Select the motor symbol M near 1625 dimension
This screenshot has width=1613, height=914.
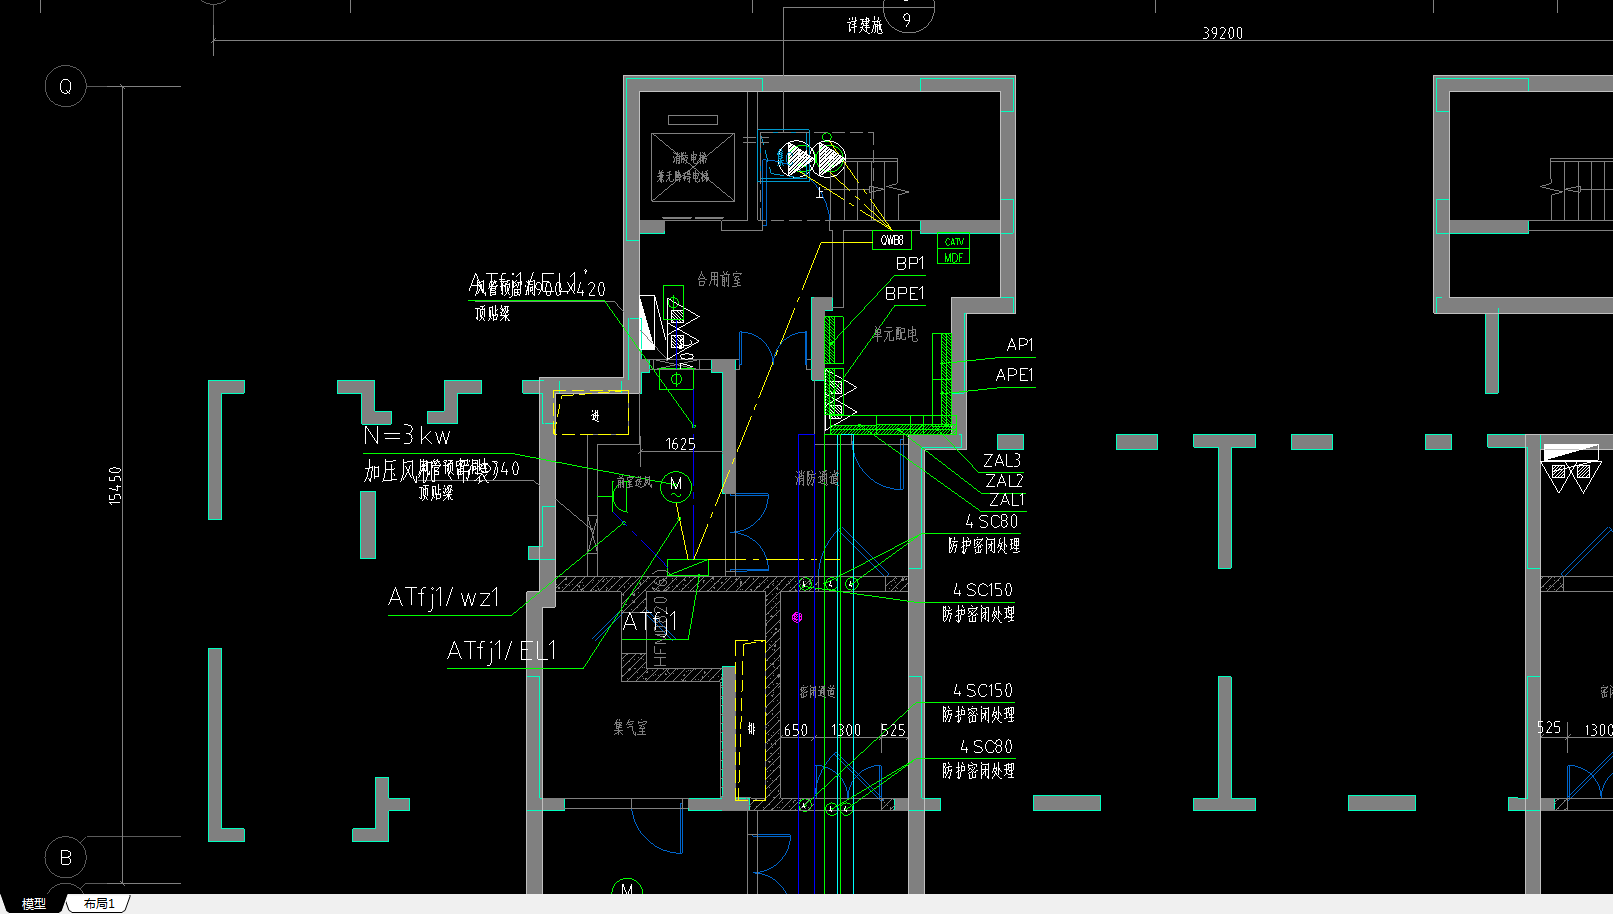tap(676, 486)
